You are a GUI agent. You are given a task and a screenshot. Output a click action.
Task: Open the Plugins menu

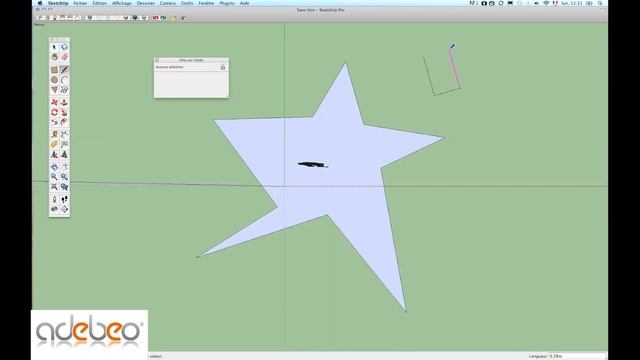click(227, 3)
